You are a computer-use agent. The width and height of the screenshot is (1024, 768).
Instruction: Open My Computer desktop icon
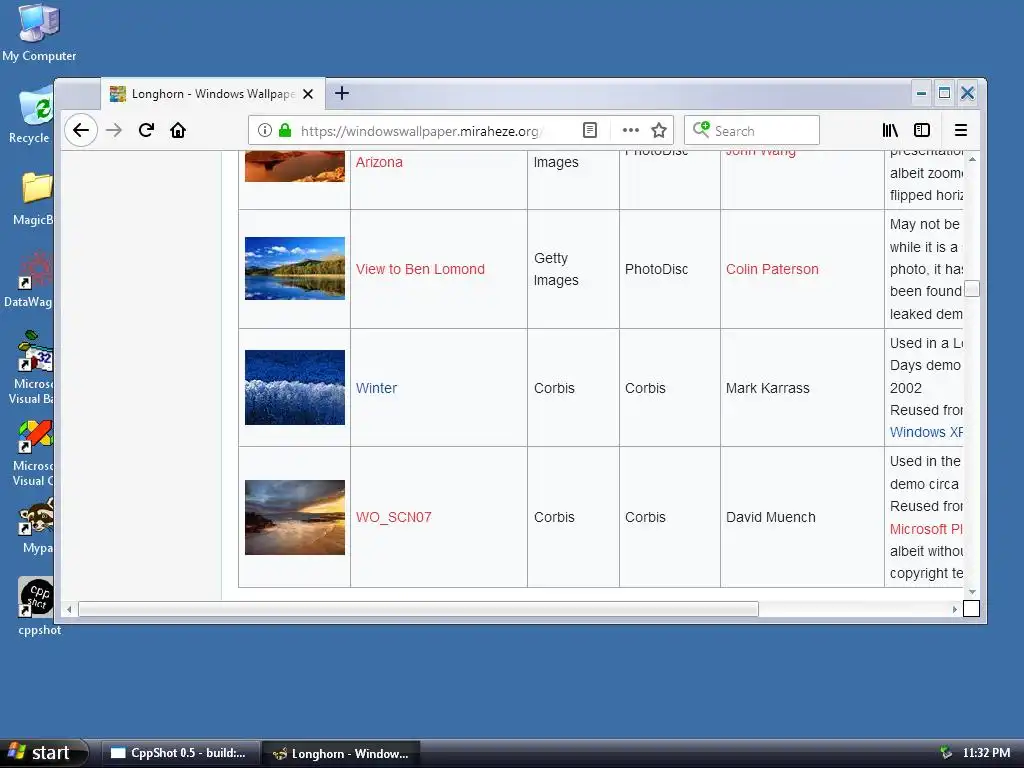pyautogui.click(x=39, y=33)
